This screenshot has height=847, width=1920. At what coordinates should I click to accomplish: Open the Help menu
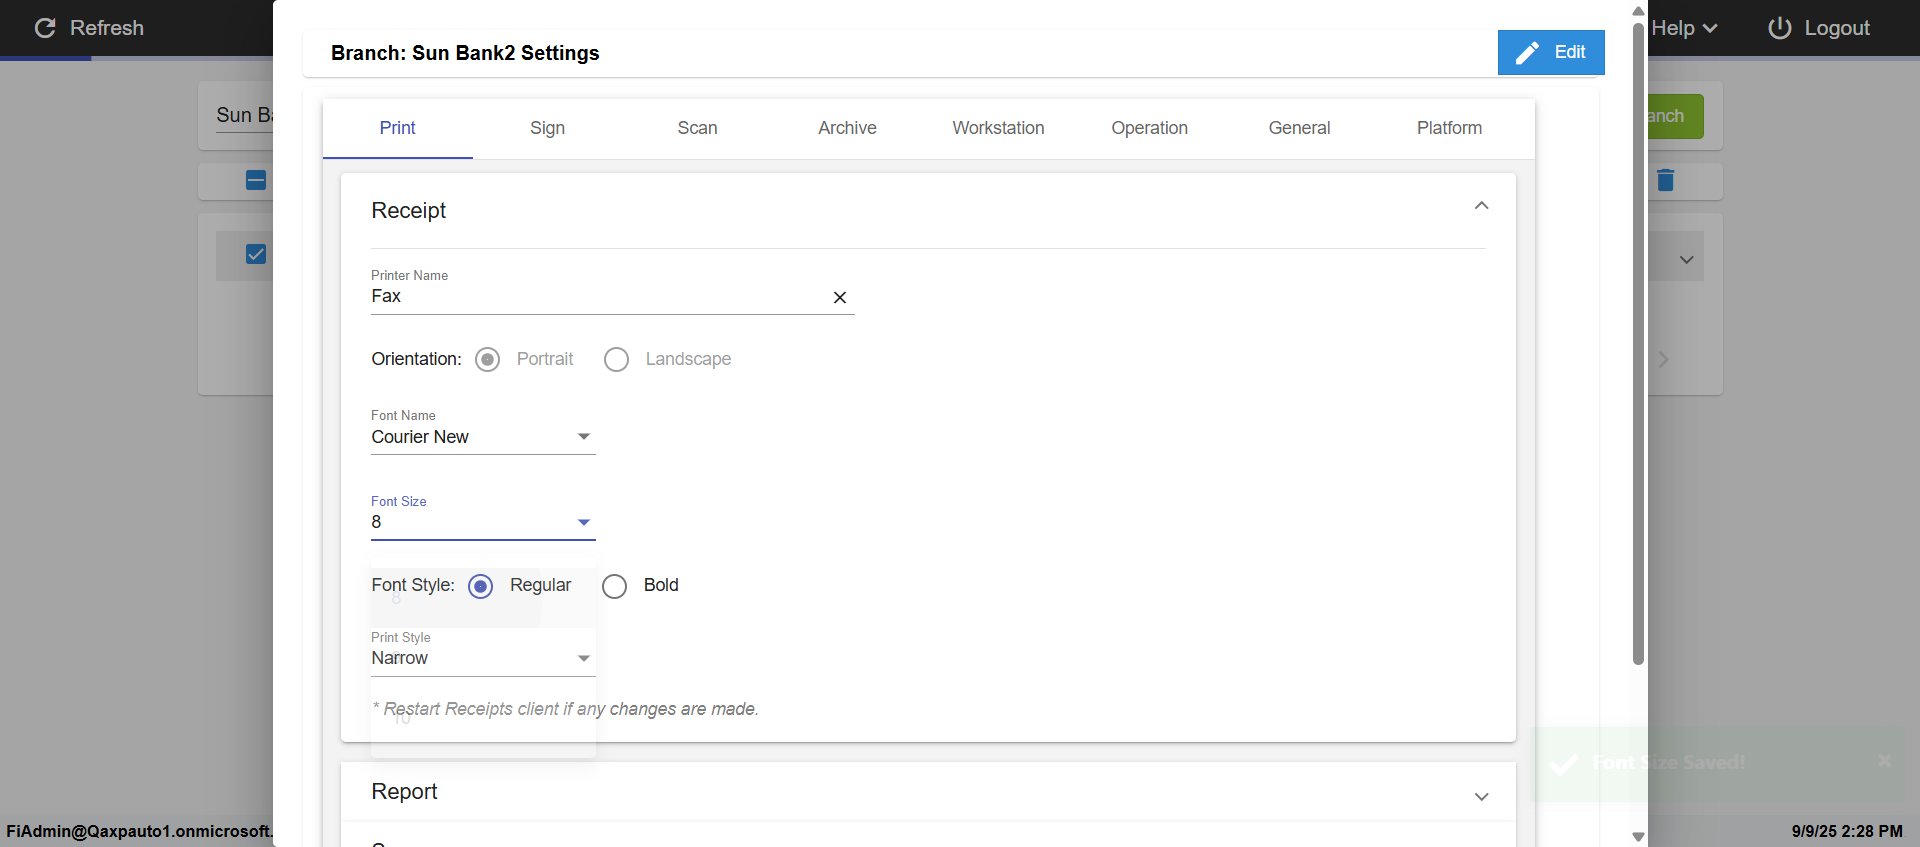pyautogui.click(x=1684, y=28)
